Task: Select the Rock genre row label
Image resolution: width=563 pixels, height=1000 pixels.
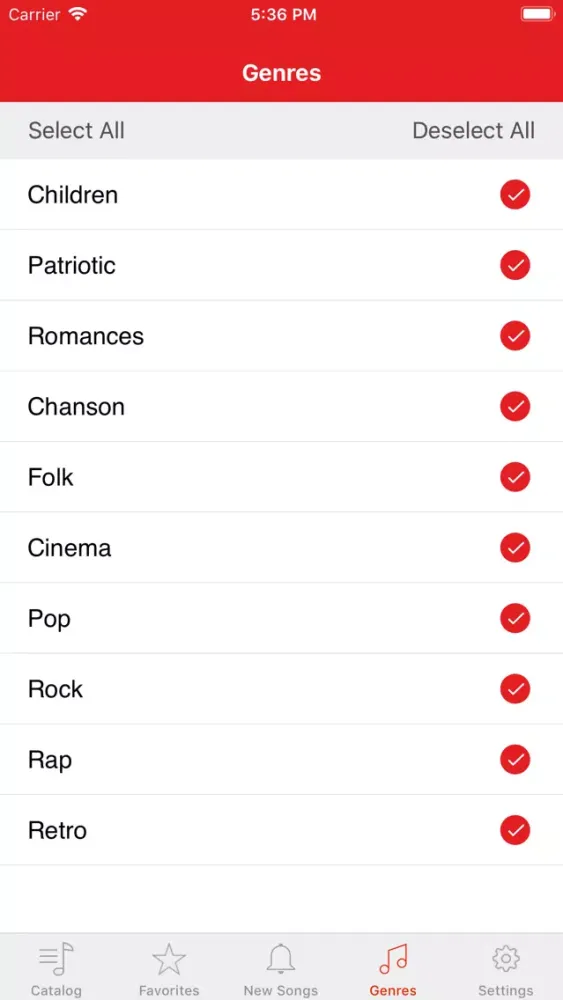Action: point(55,689)
